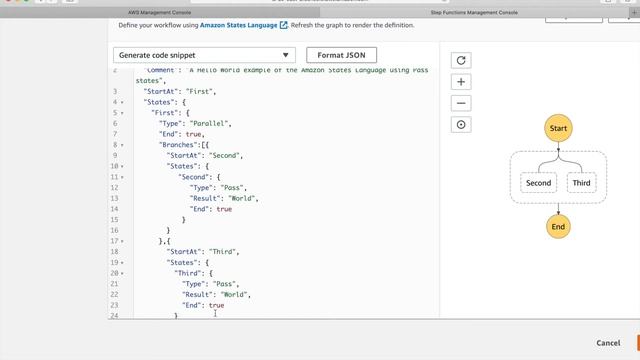The width and height of the screenshot is (640, 360).
Task: Click the Cancel button
Action: [608, 343]
